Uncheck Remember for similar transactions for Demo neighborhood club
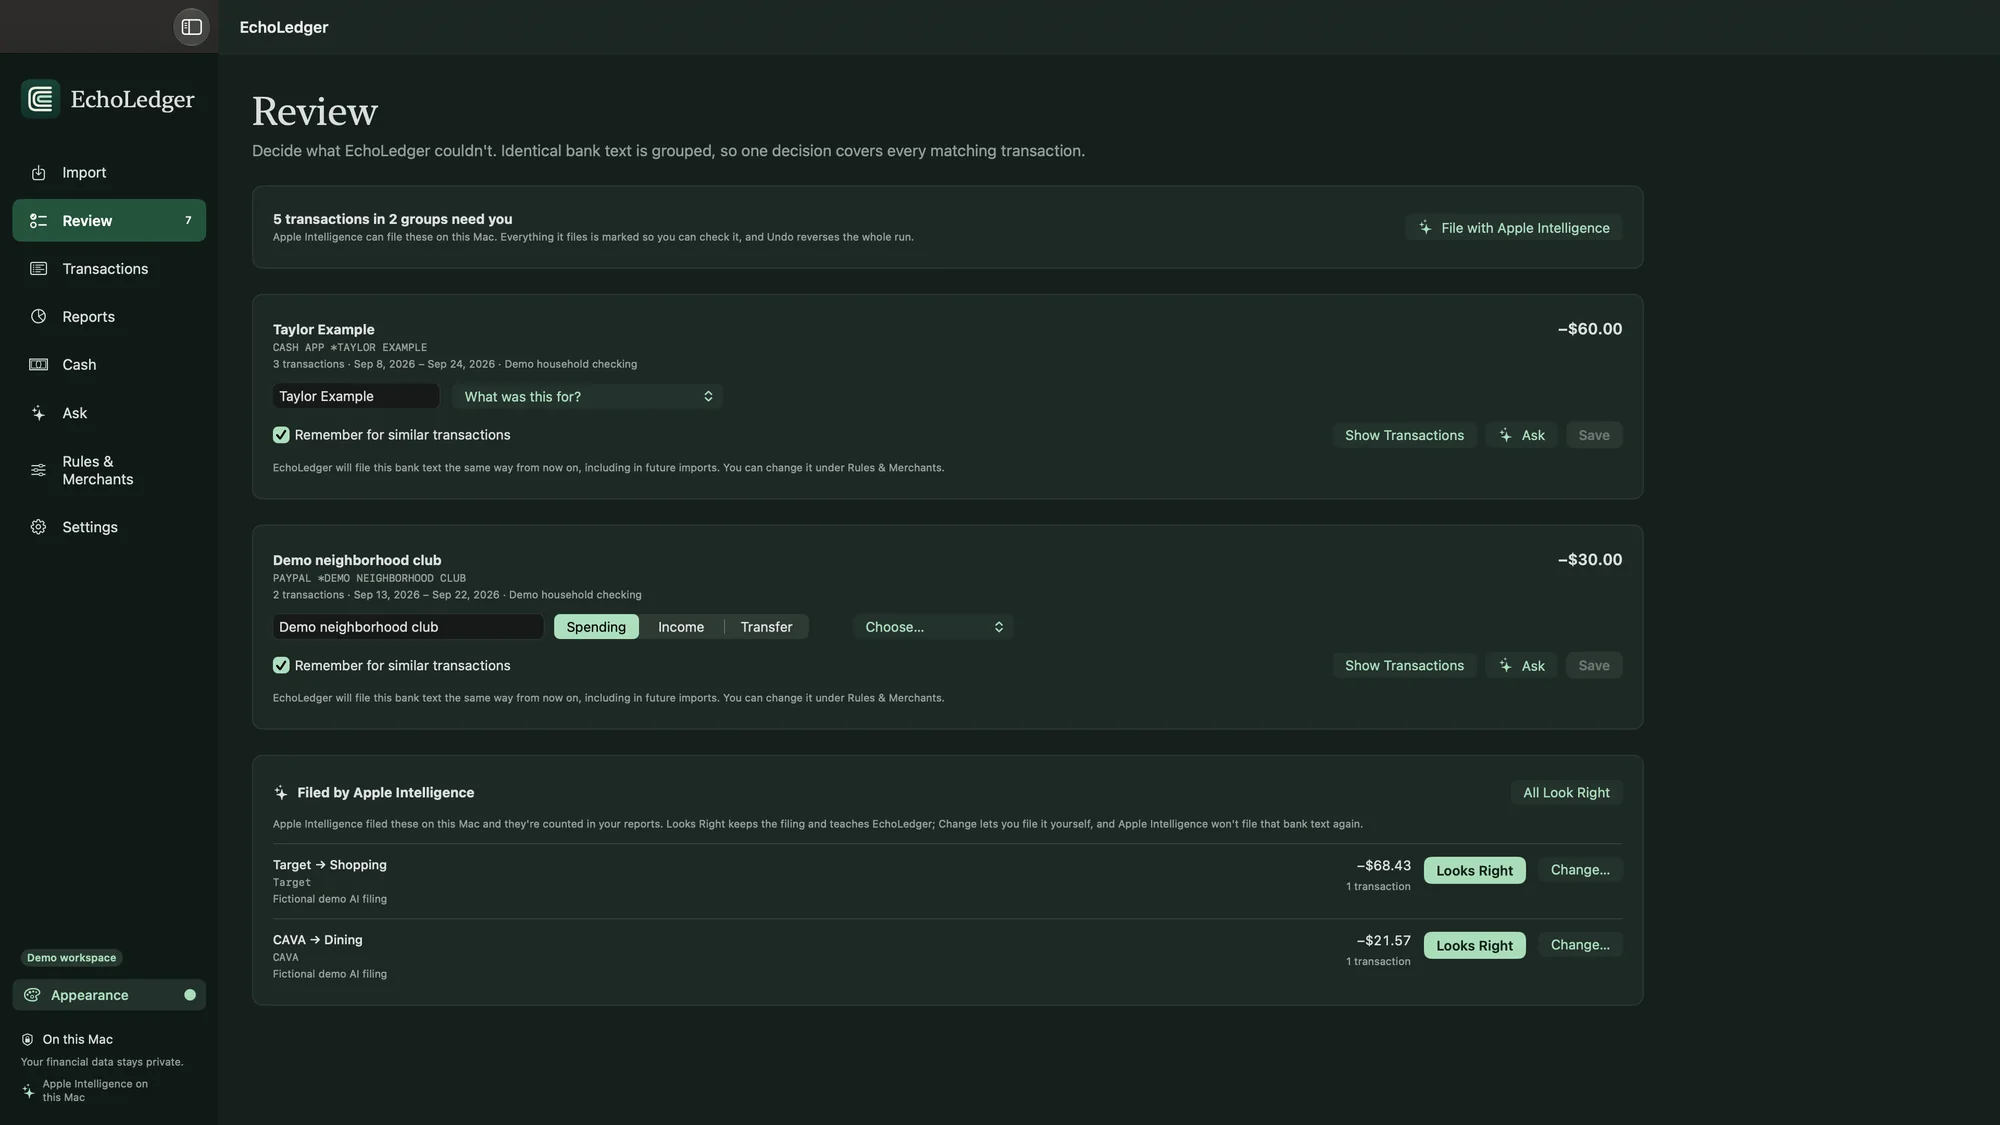The width and height of the screenshot is (2000, 1125). click(281, 666)
